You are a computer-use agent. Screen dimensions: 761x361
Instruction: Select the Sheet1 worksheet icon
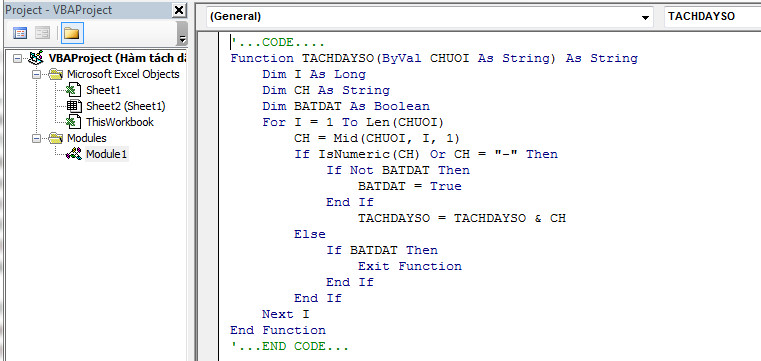tap(74, 90)
